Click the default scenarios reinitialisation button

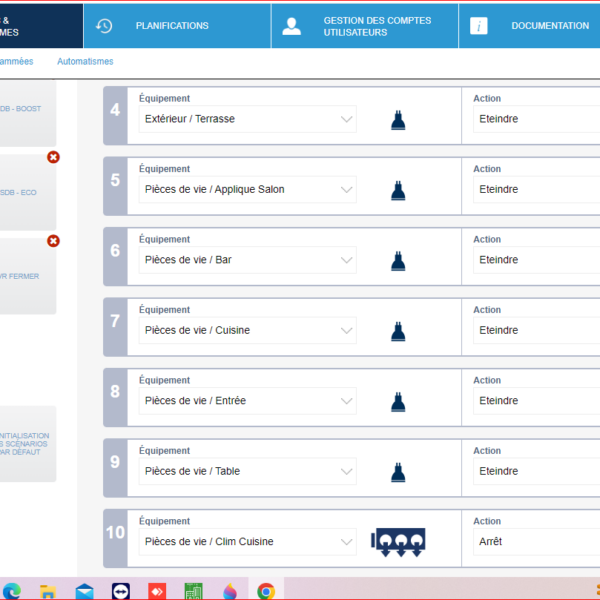pos(28,442)
